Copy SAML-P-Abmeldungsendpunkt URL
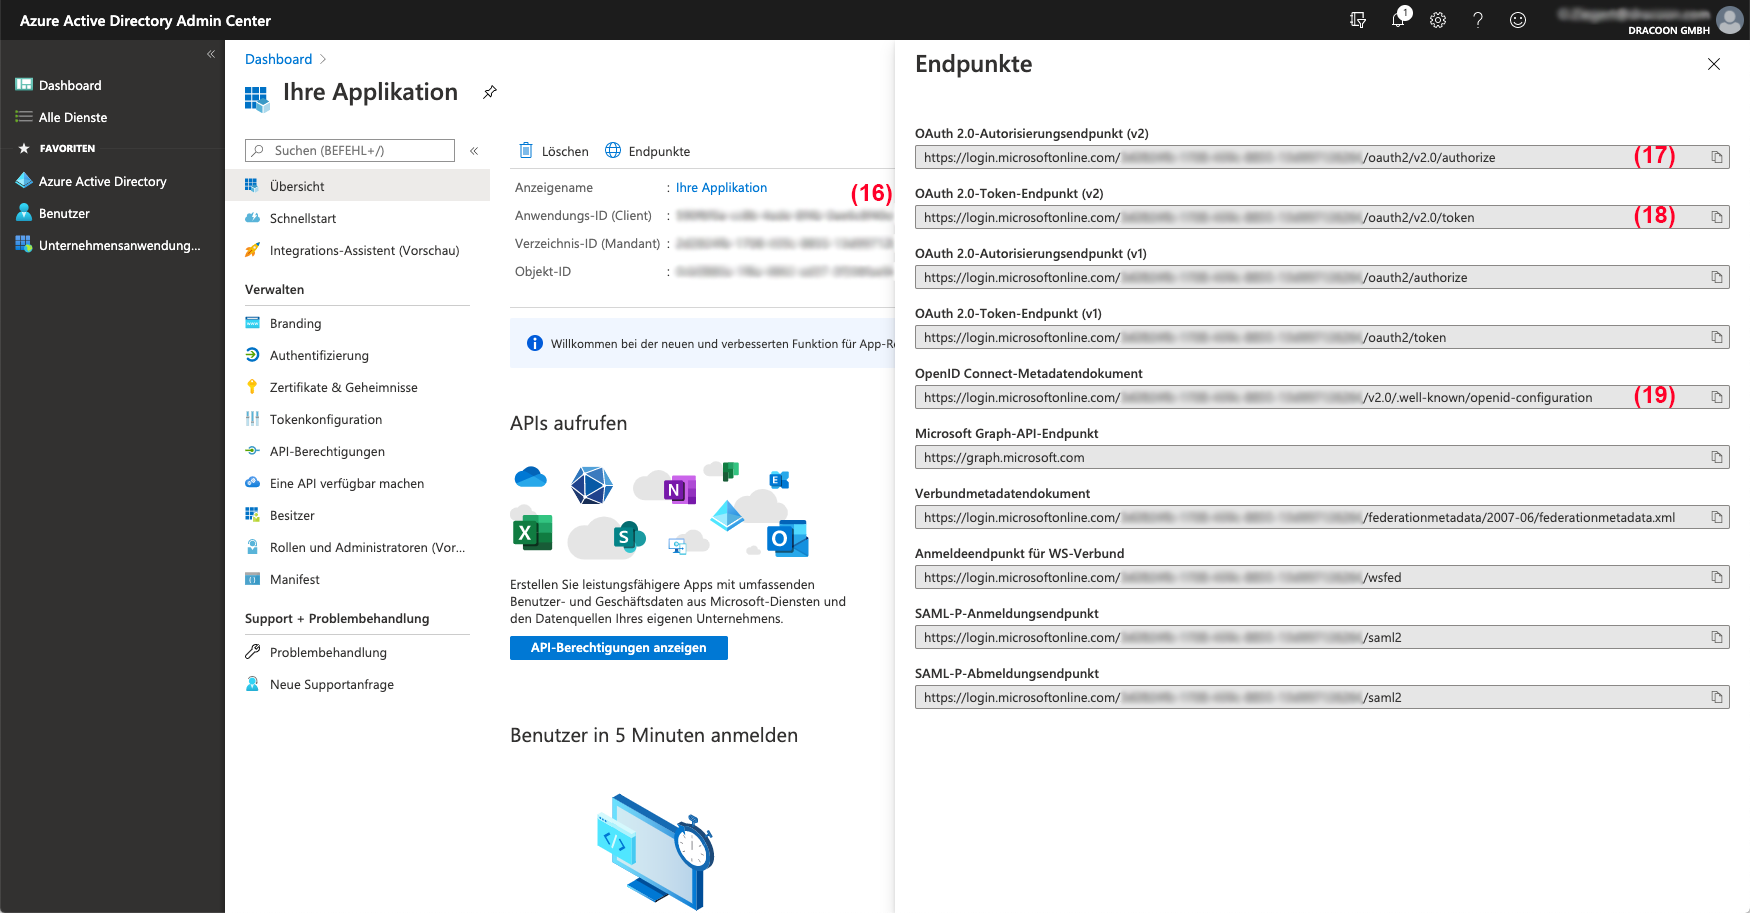 coord(1716,697)
